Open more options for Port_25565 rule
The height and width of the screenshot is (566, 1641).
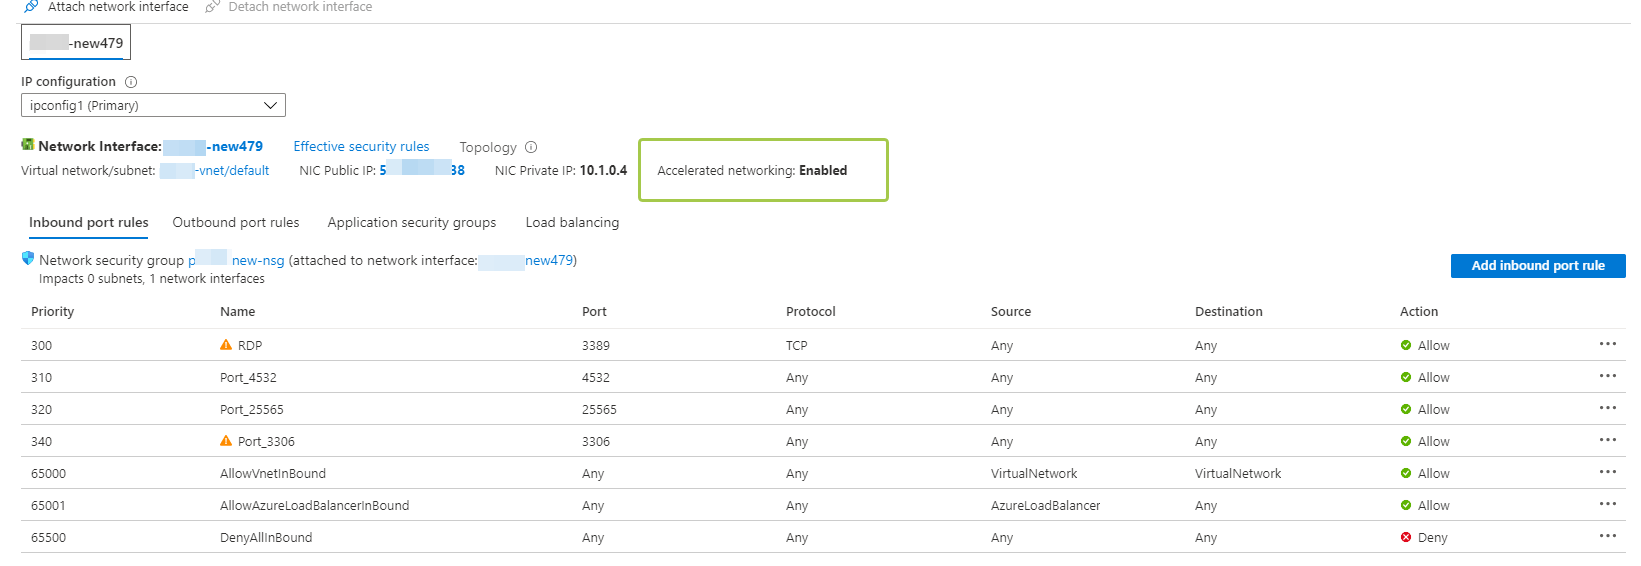coord(1607,408)
